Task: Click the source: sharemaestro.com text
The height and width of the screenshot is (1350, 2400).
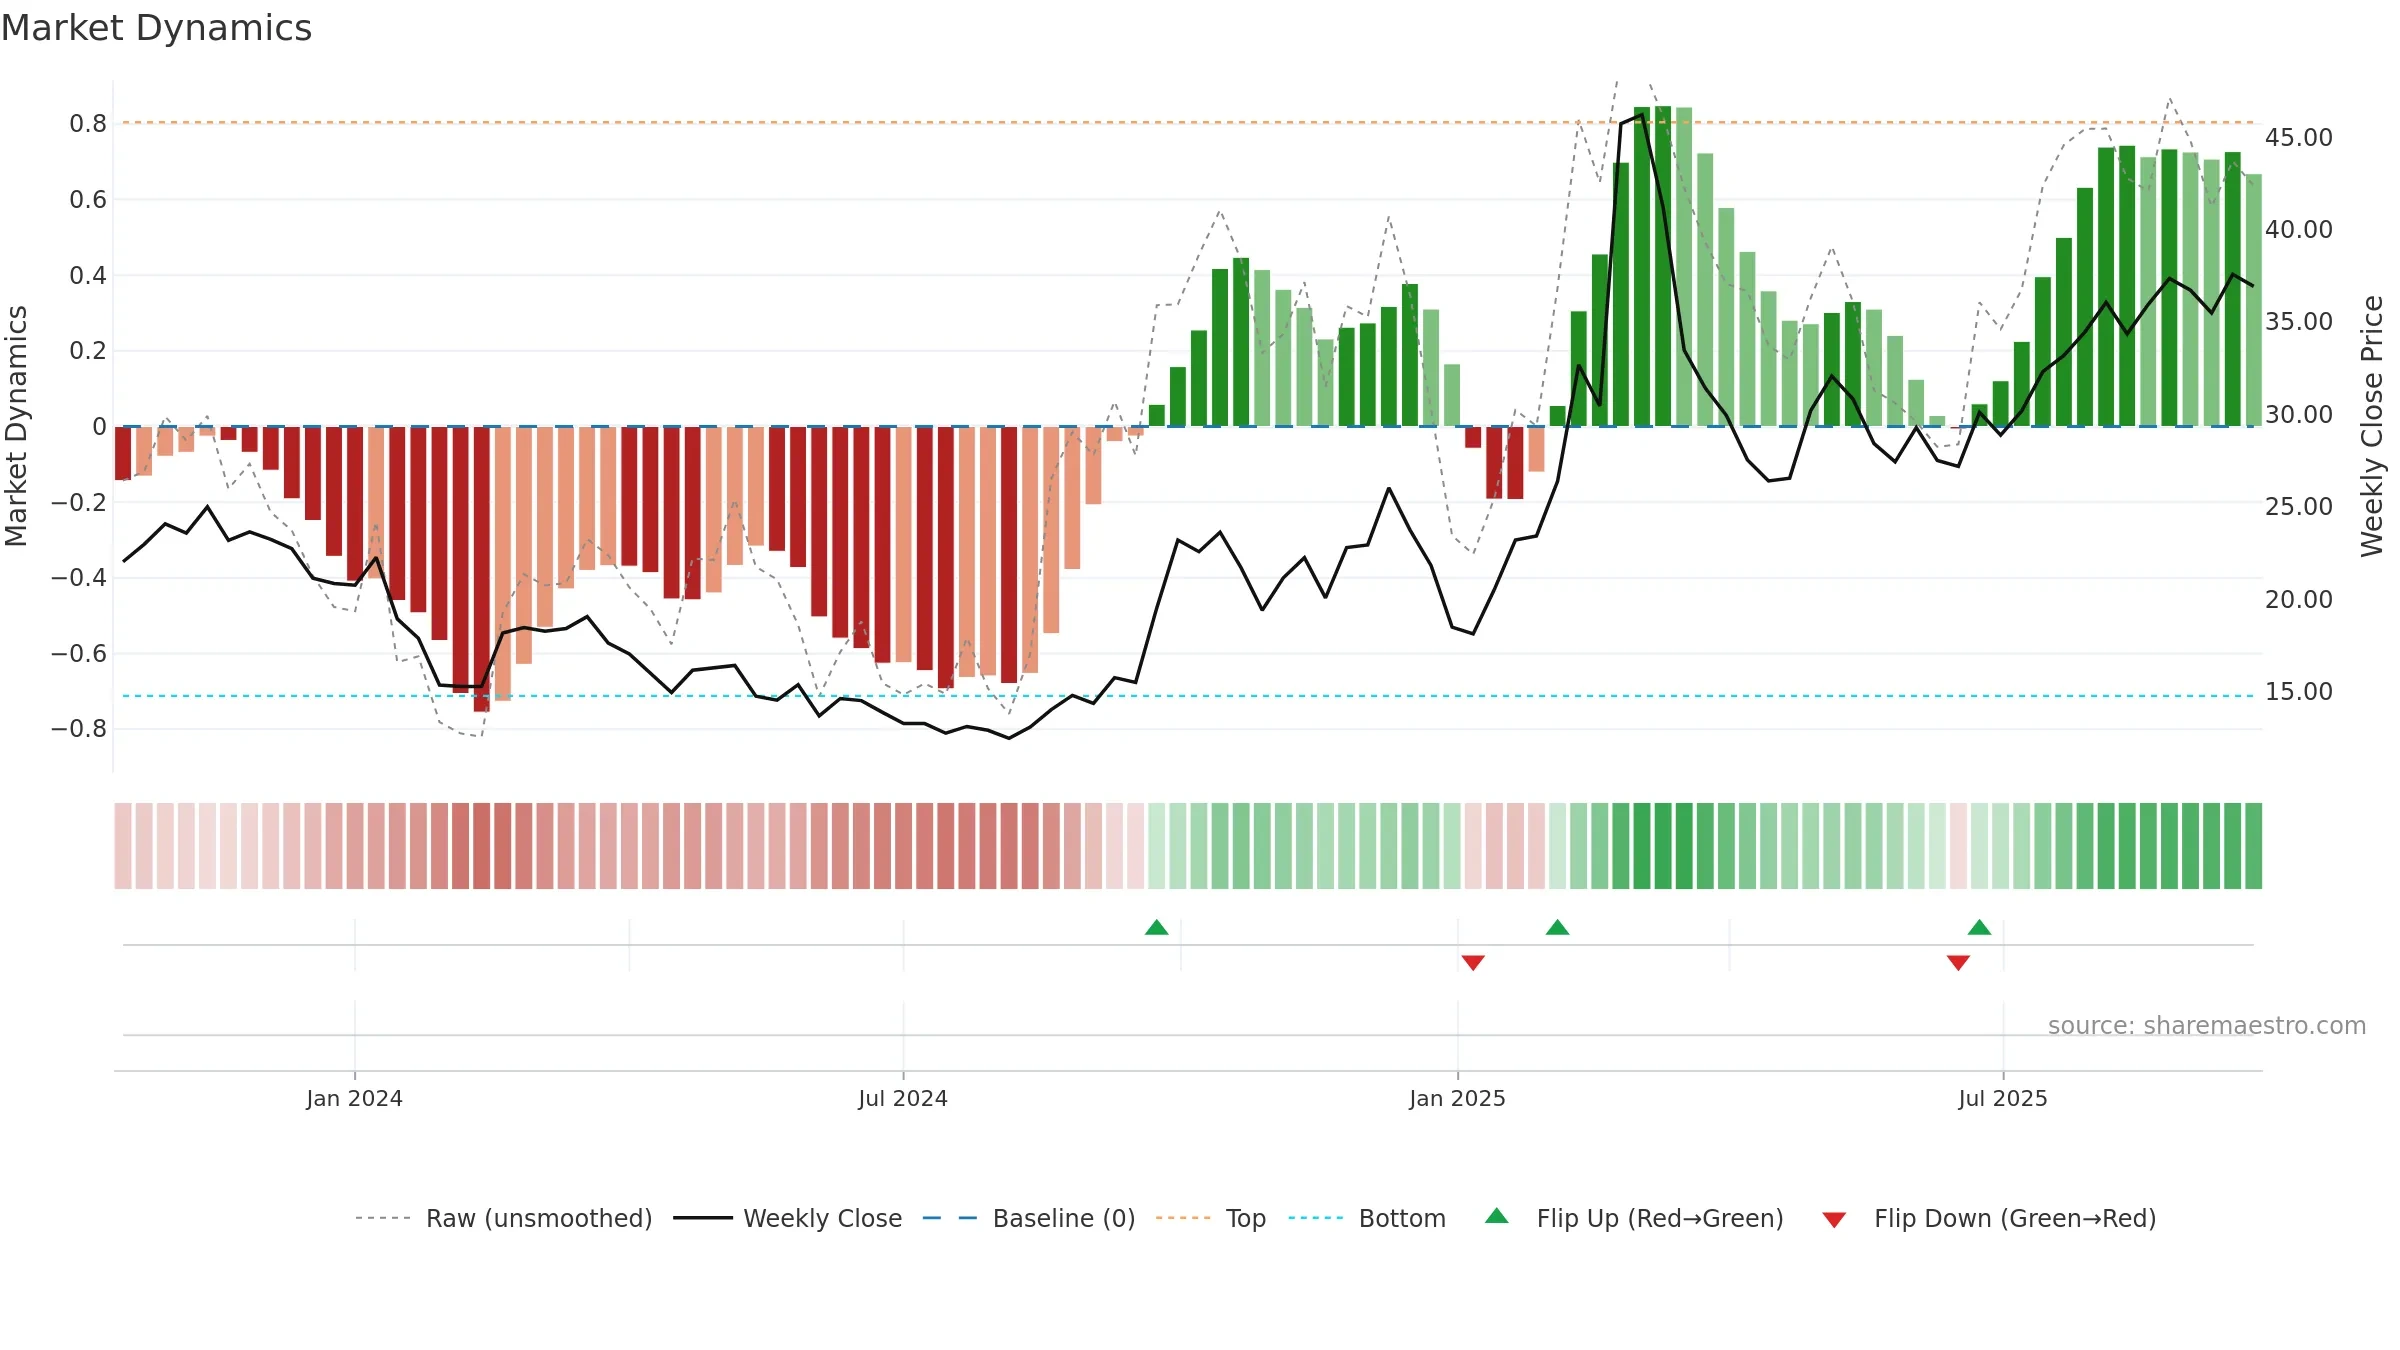Action: pos(2207,1026)
